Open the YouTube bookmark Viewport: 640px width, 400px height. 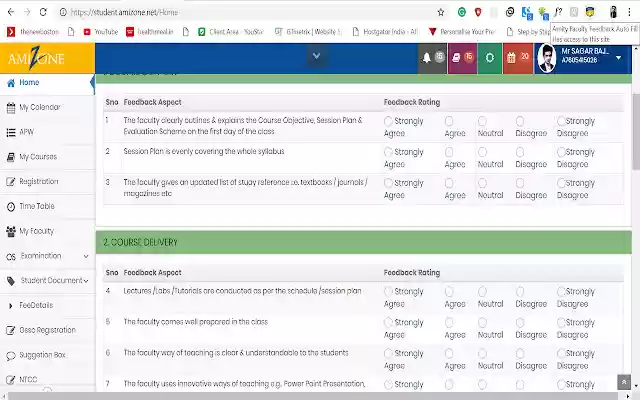pyautogui.click(x=101, y=32)
